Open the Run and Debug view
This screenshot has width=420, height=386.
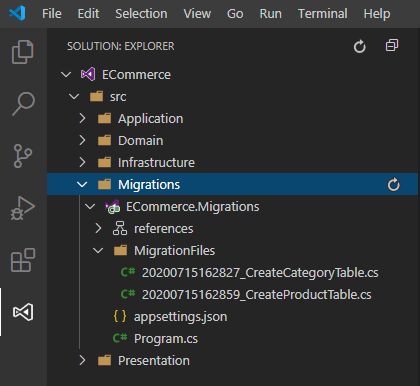tap(23, 208)
